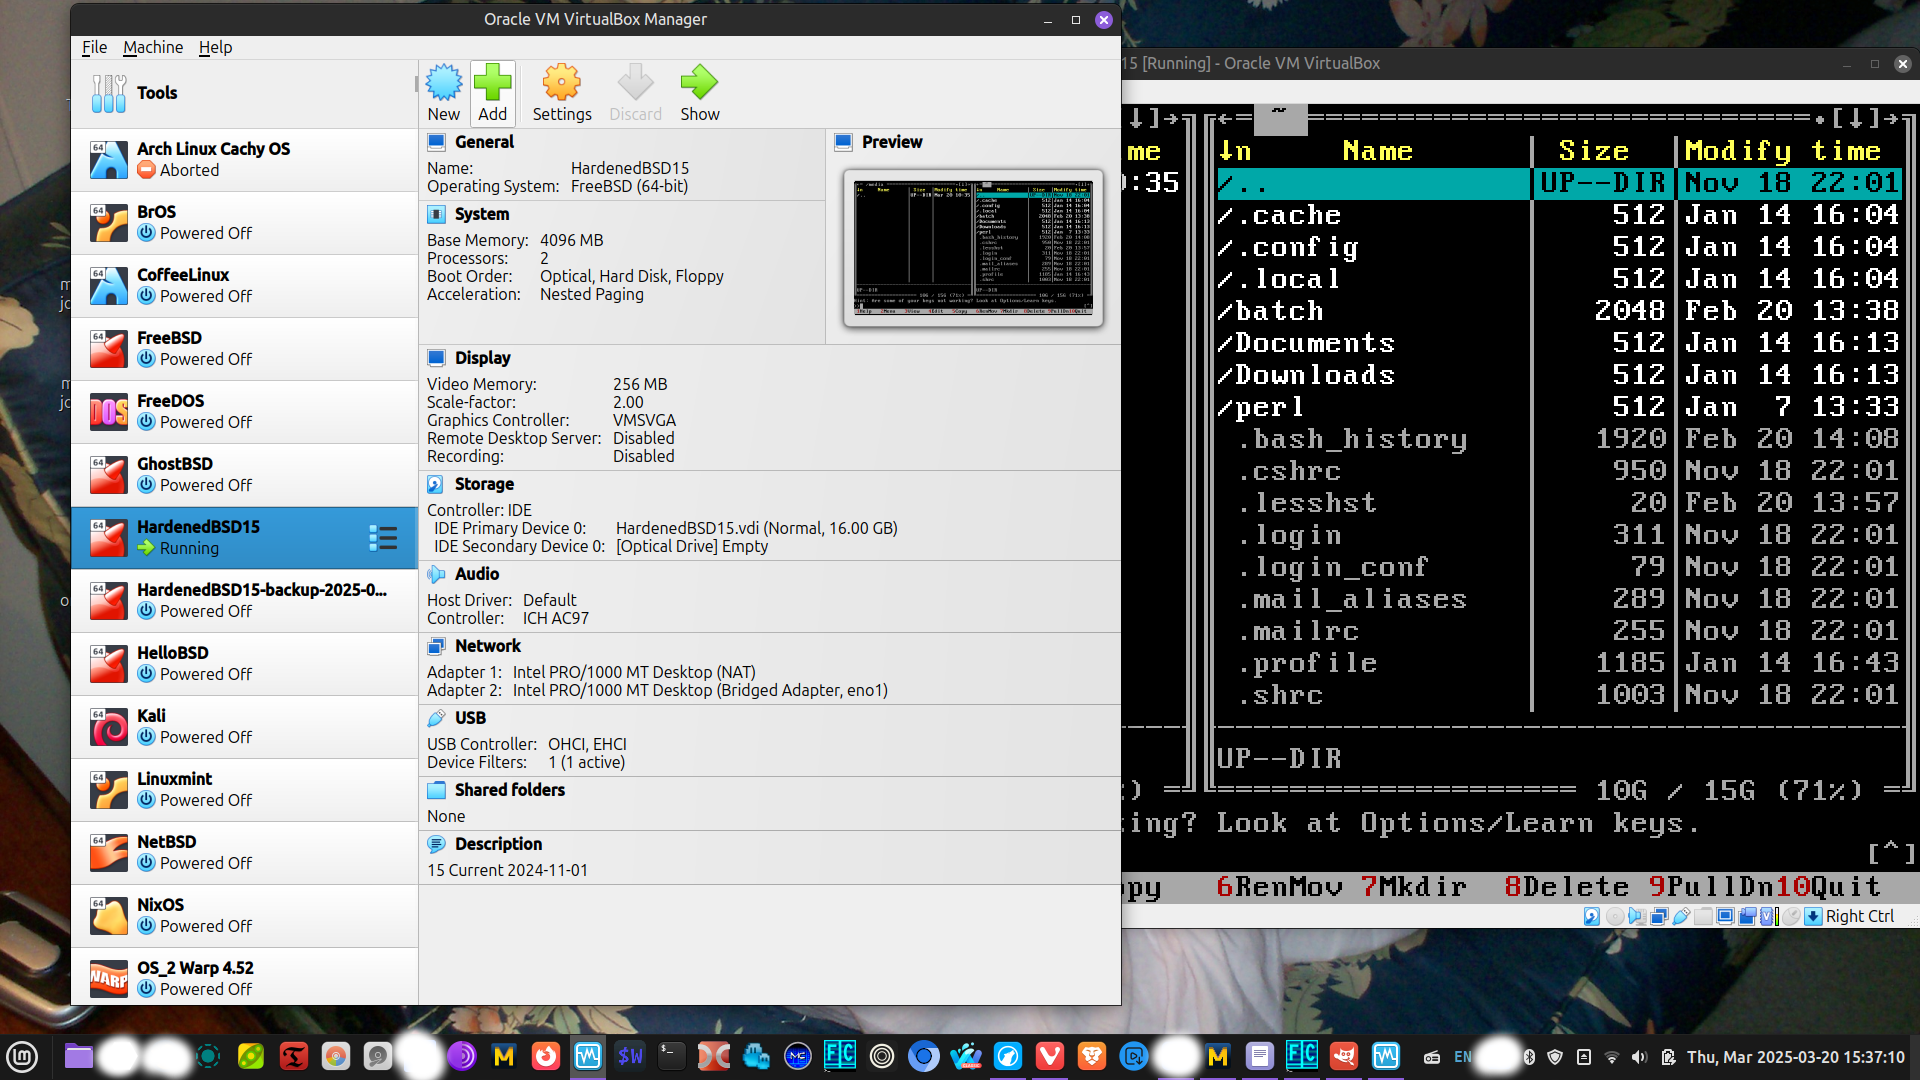1920x1080 pixels.
Task: Select the /batch directory in mc
Action: [1270, 311]
